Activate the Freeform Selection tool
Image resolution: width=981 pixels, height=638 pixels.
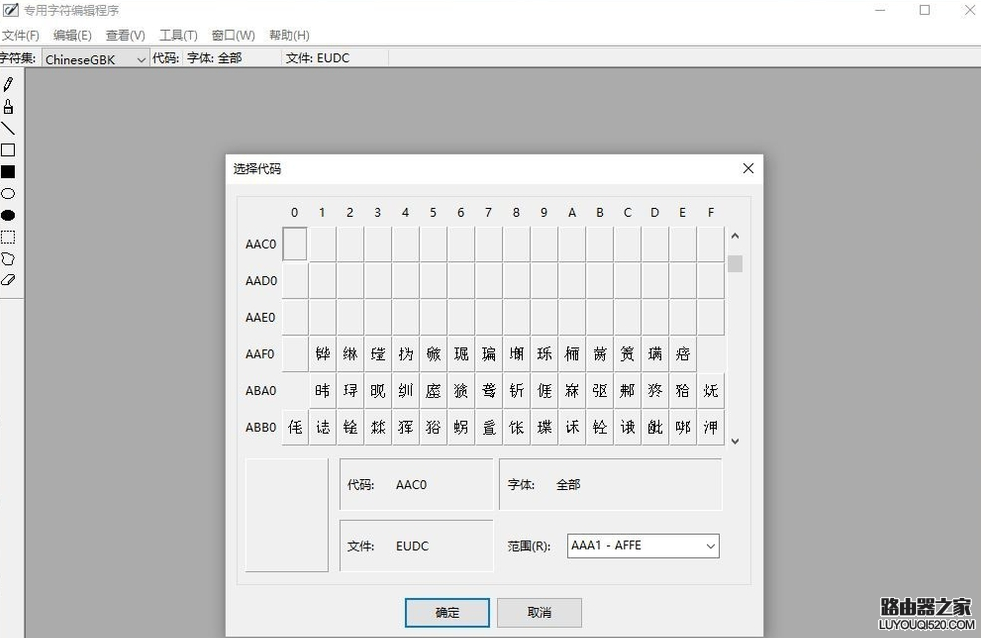point(10,259)
